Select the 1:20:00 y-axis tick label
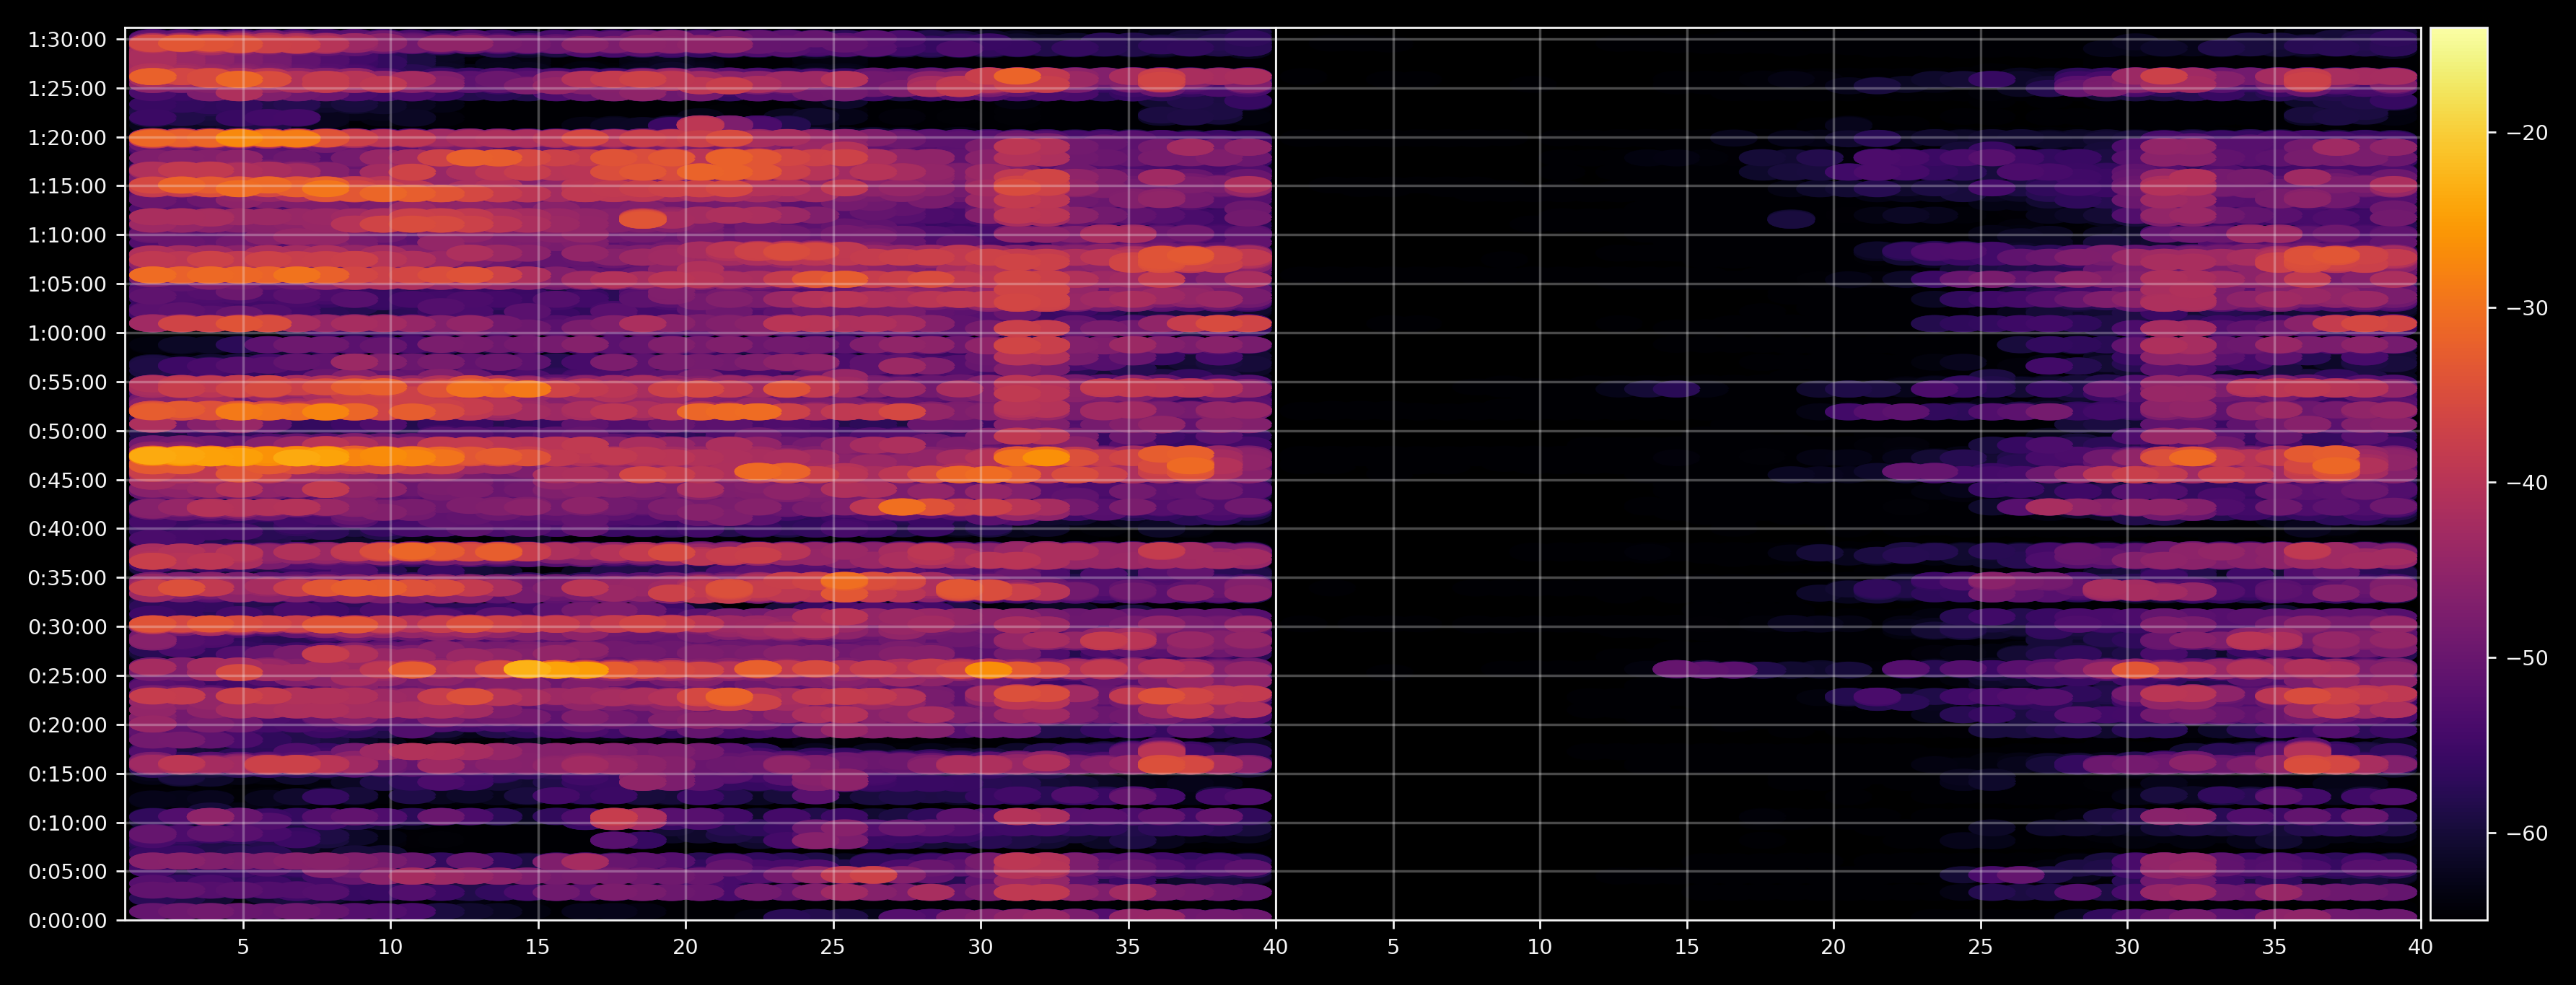The image size is (2576, 985). click(67, 138)
